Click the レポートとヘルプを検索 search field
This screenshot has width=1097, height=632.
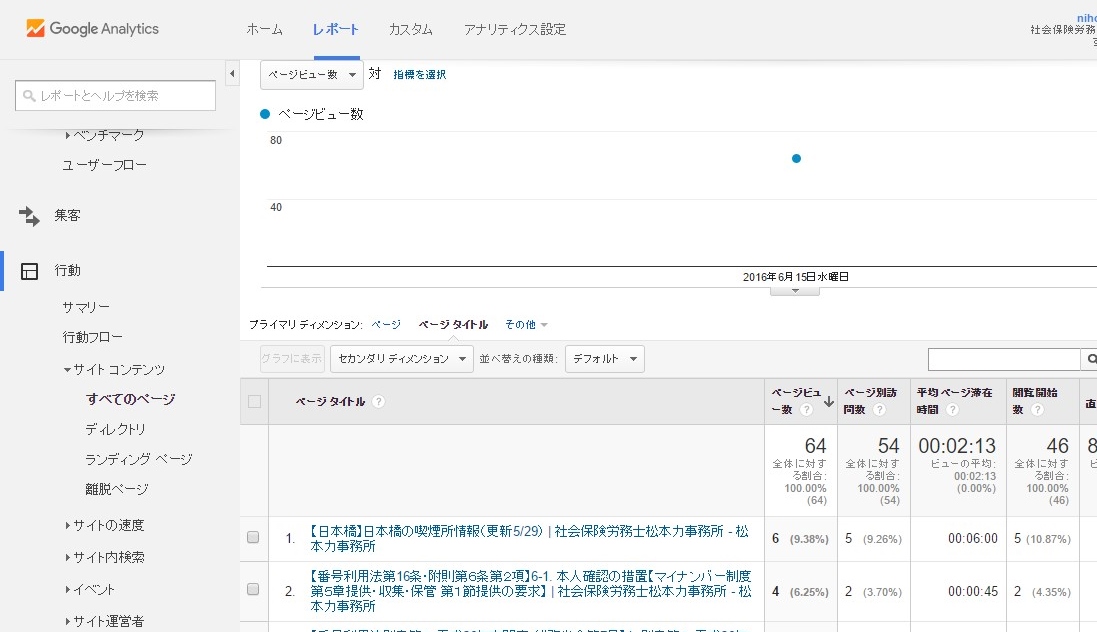tap(116, 95)
